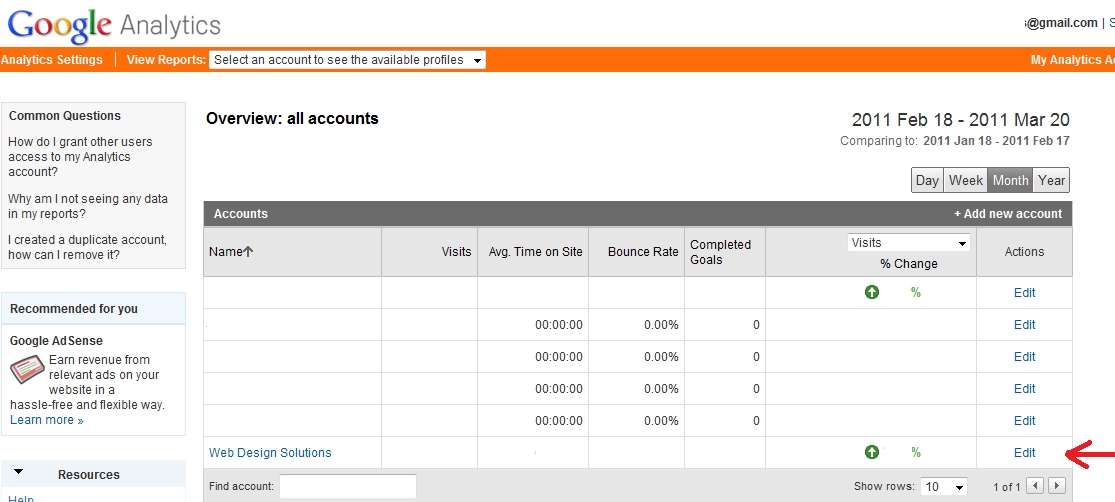
Task: Click the sort arrow beside Name column
Action: pyautogui.click(x=248, y=252)
